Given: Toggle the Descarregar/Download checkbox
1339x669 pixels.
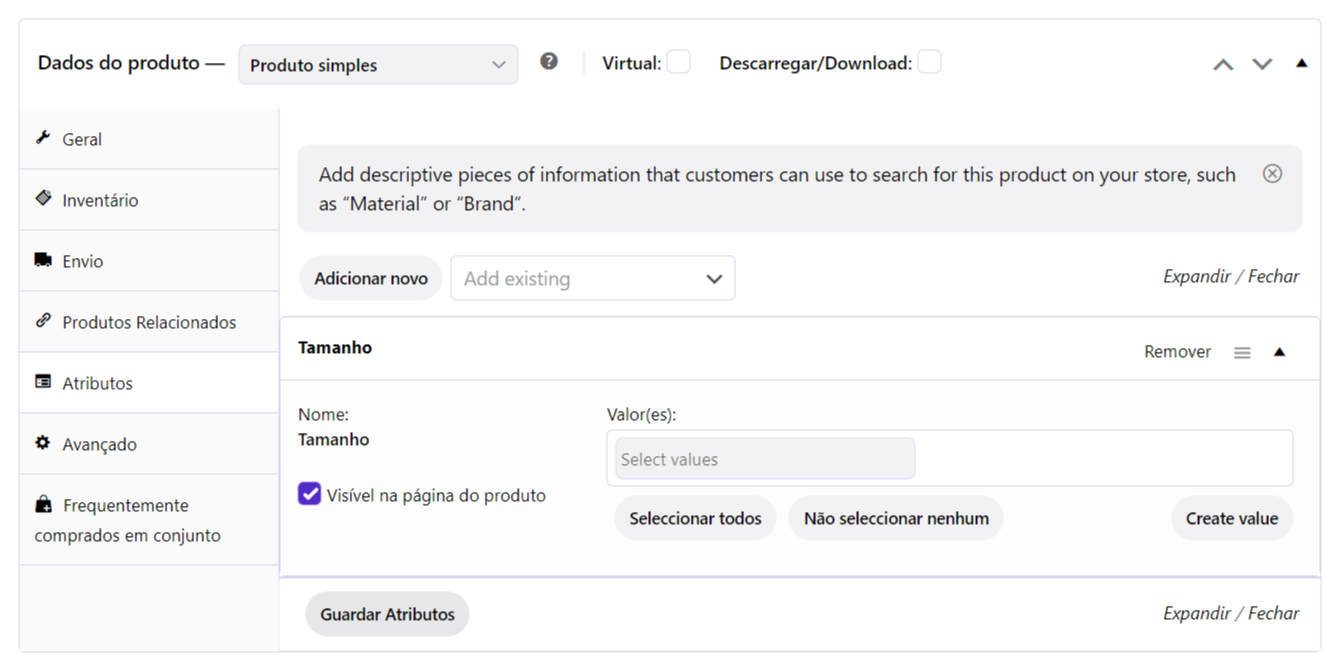Looking at the screenshot, I should point(929,62).
